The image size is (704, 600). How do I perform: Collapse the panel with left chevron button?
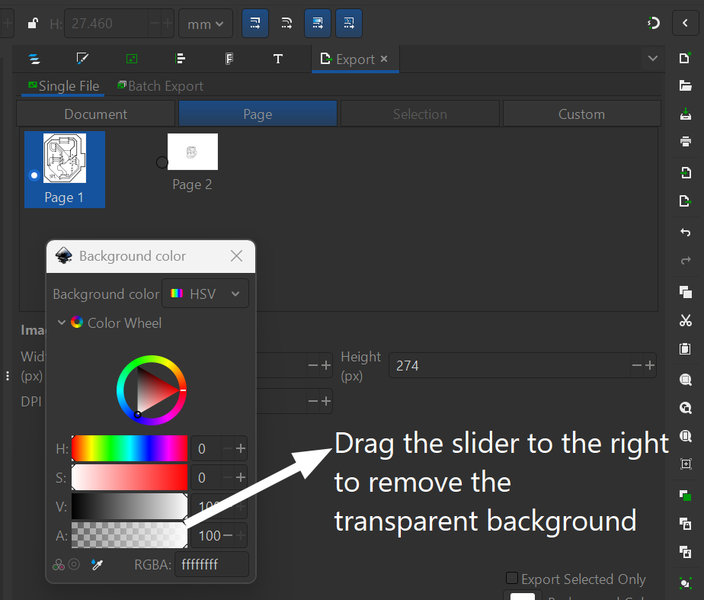click(x=685, y=23)
